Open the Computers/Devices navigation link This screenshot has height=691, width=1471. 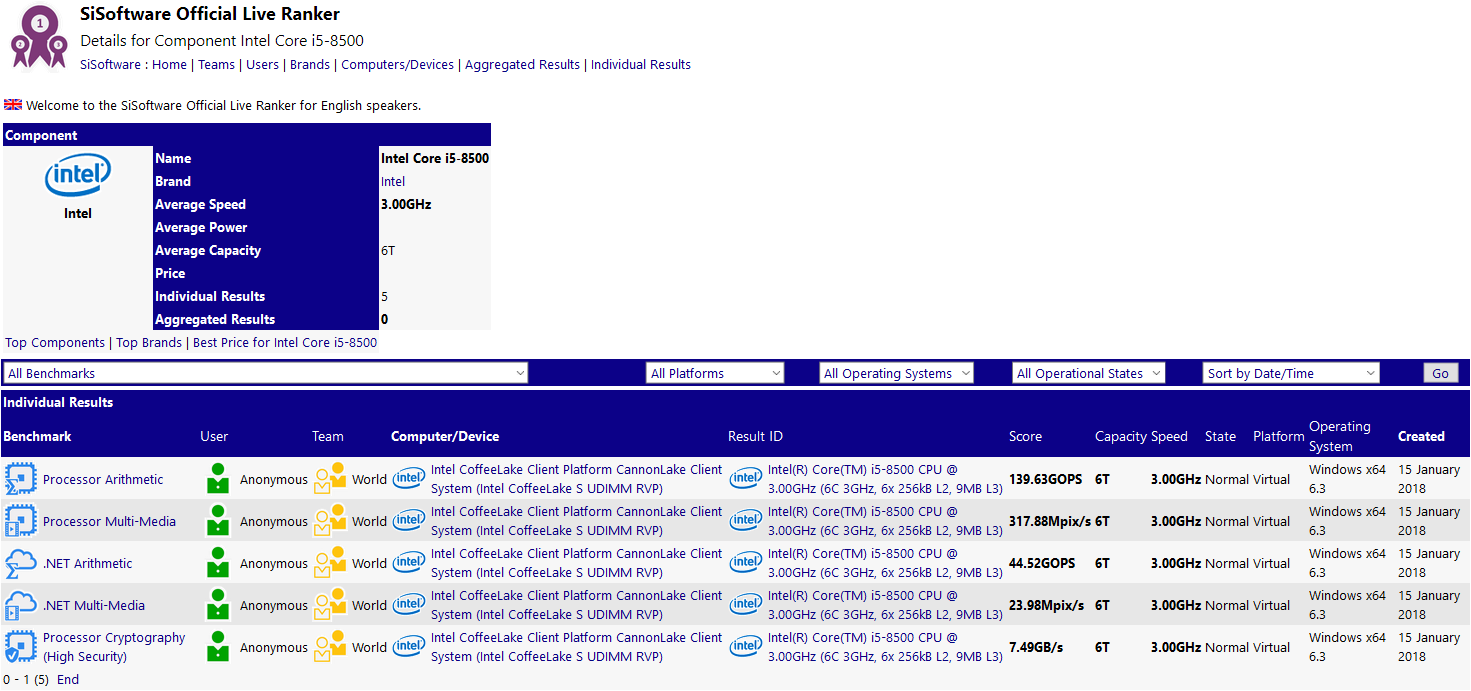pyautogui.click(x=397, y=64)
